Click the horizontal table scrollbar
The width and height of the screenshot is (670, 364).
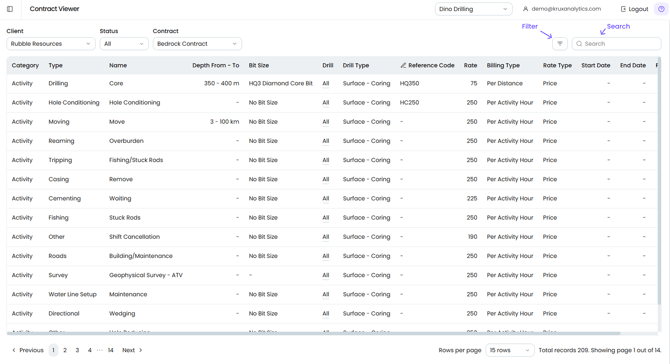tap(314, 333)
